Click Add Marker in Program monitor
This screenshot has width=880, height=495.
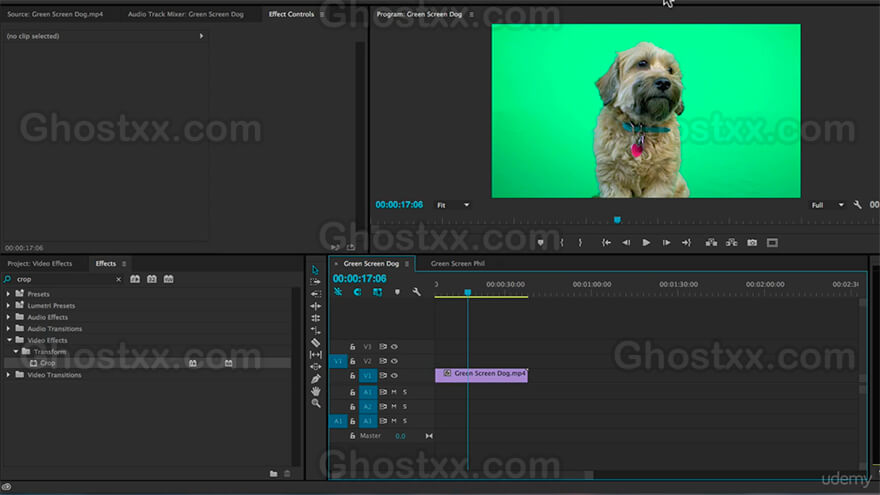(x=540, y=242)
